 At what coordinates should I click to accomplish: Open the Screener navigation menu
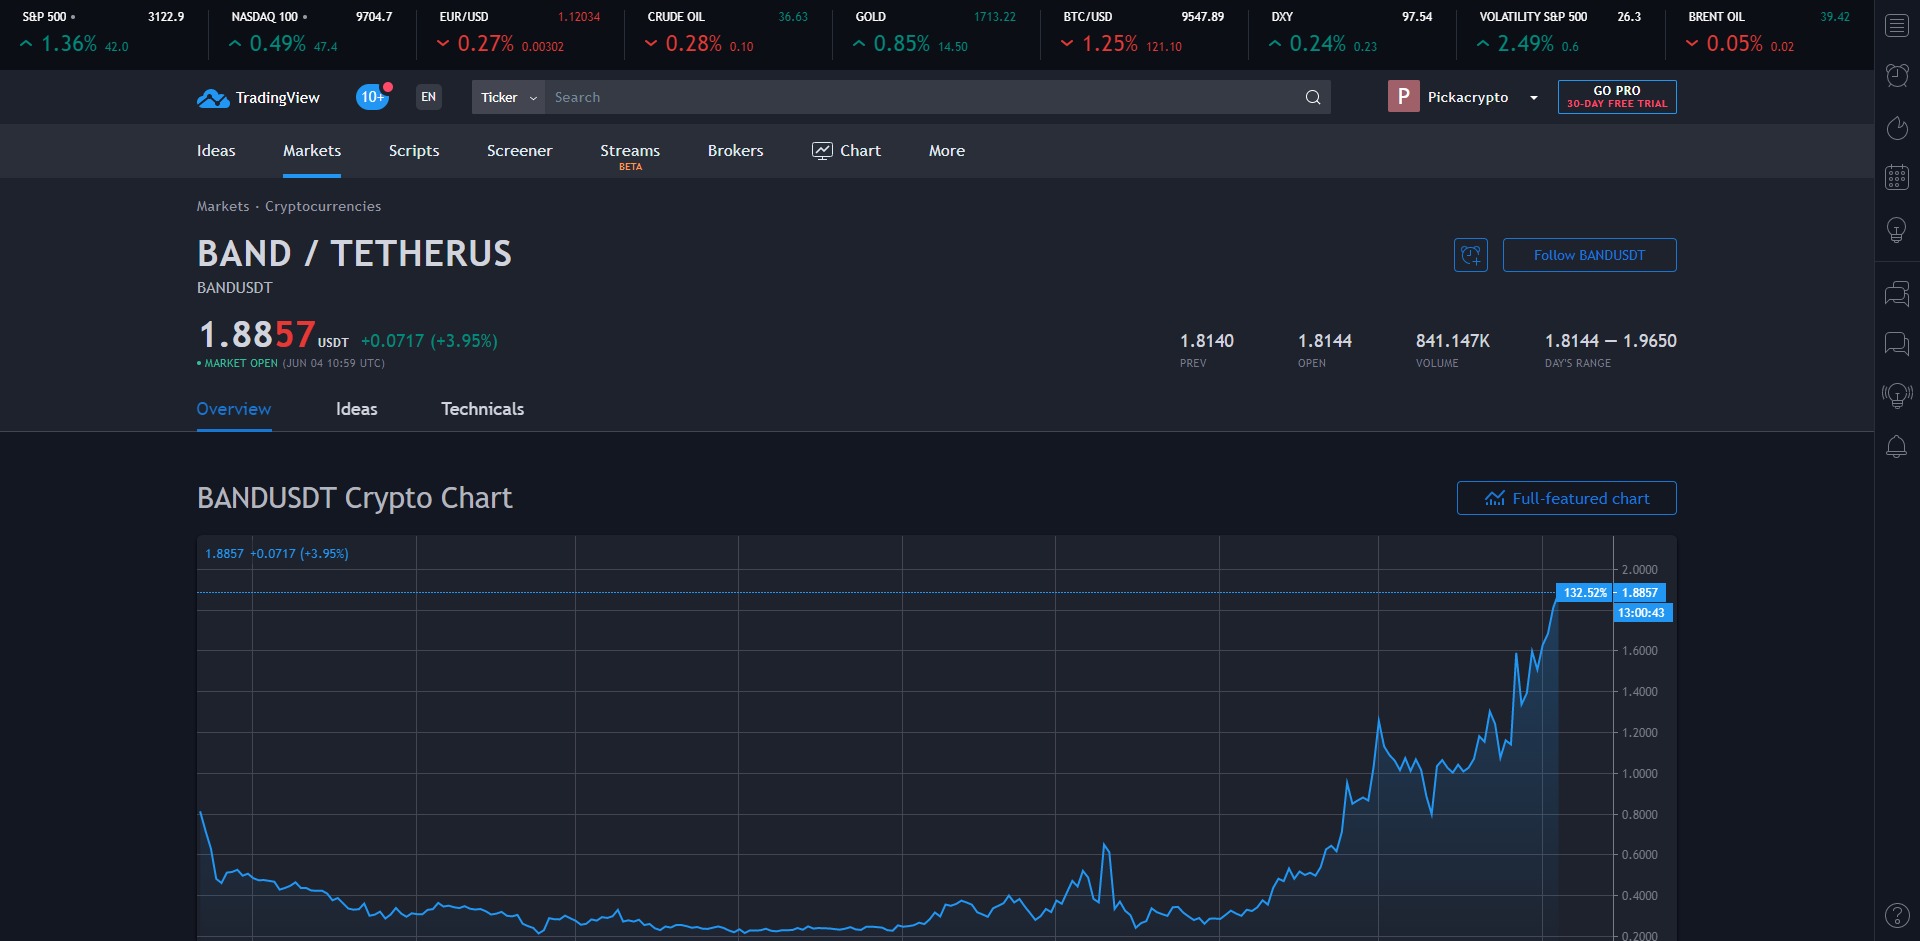coord(520,151)
